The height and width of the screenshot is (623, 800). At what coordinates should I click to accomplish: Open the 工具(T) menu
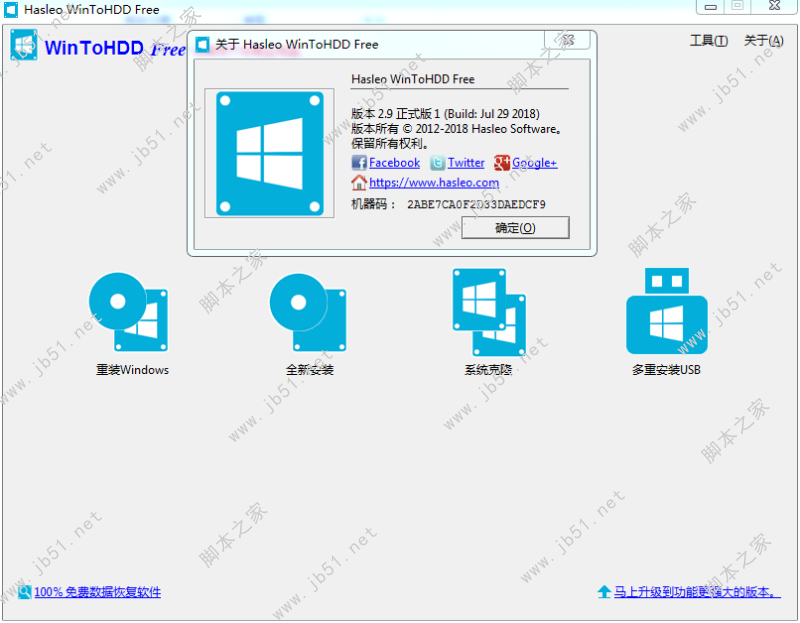pyautogui.click(x=709, y=41)
